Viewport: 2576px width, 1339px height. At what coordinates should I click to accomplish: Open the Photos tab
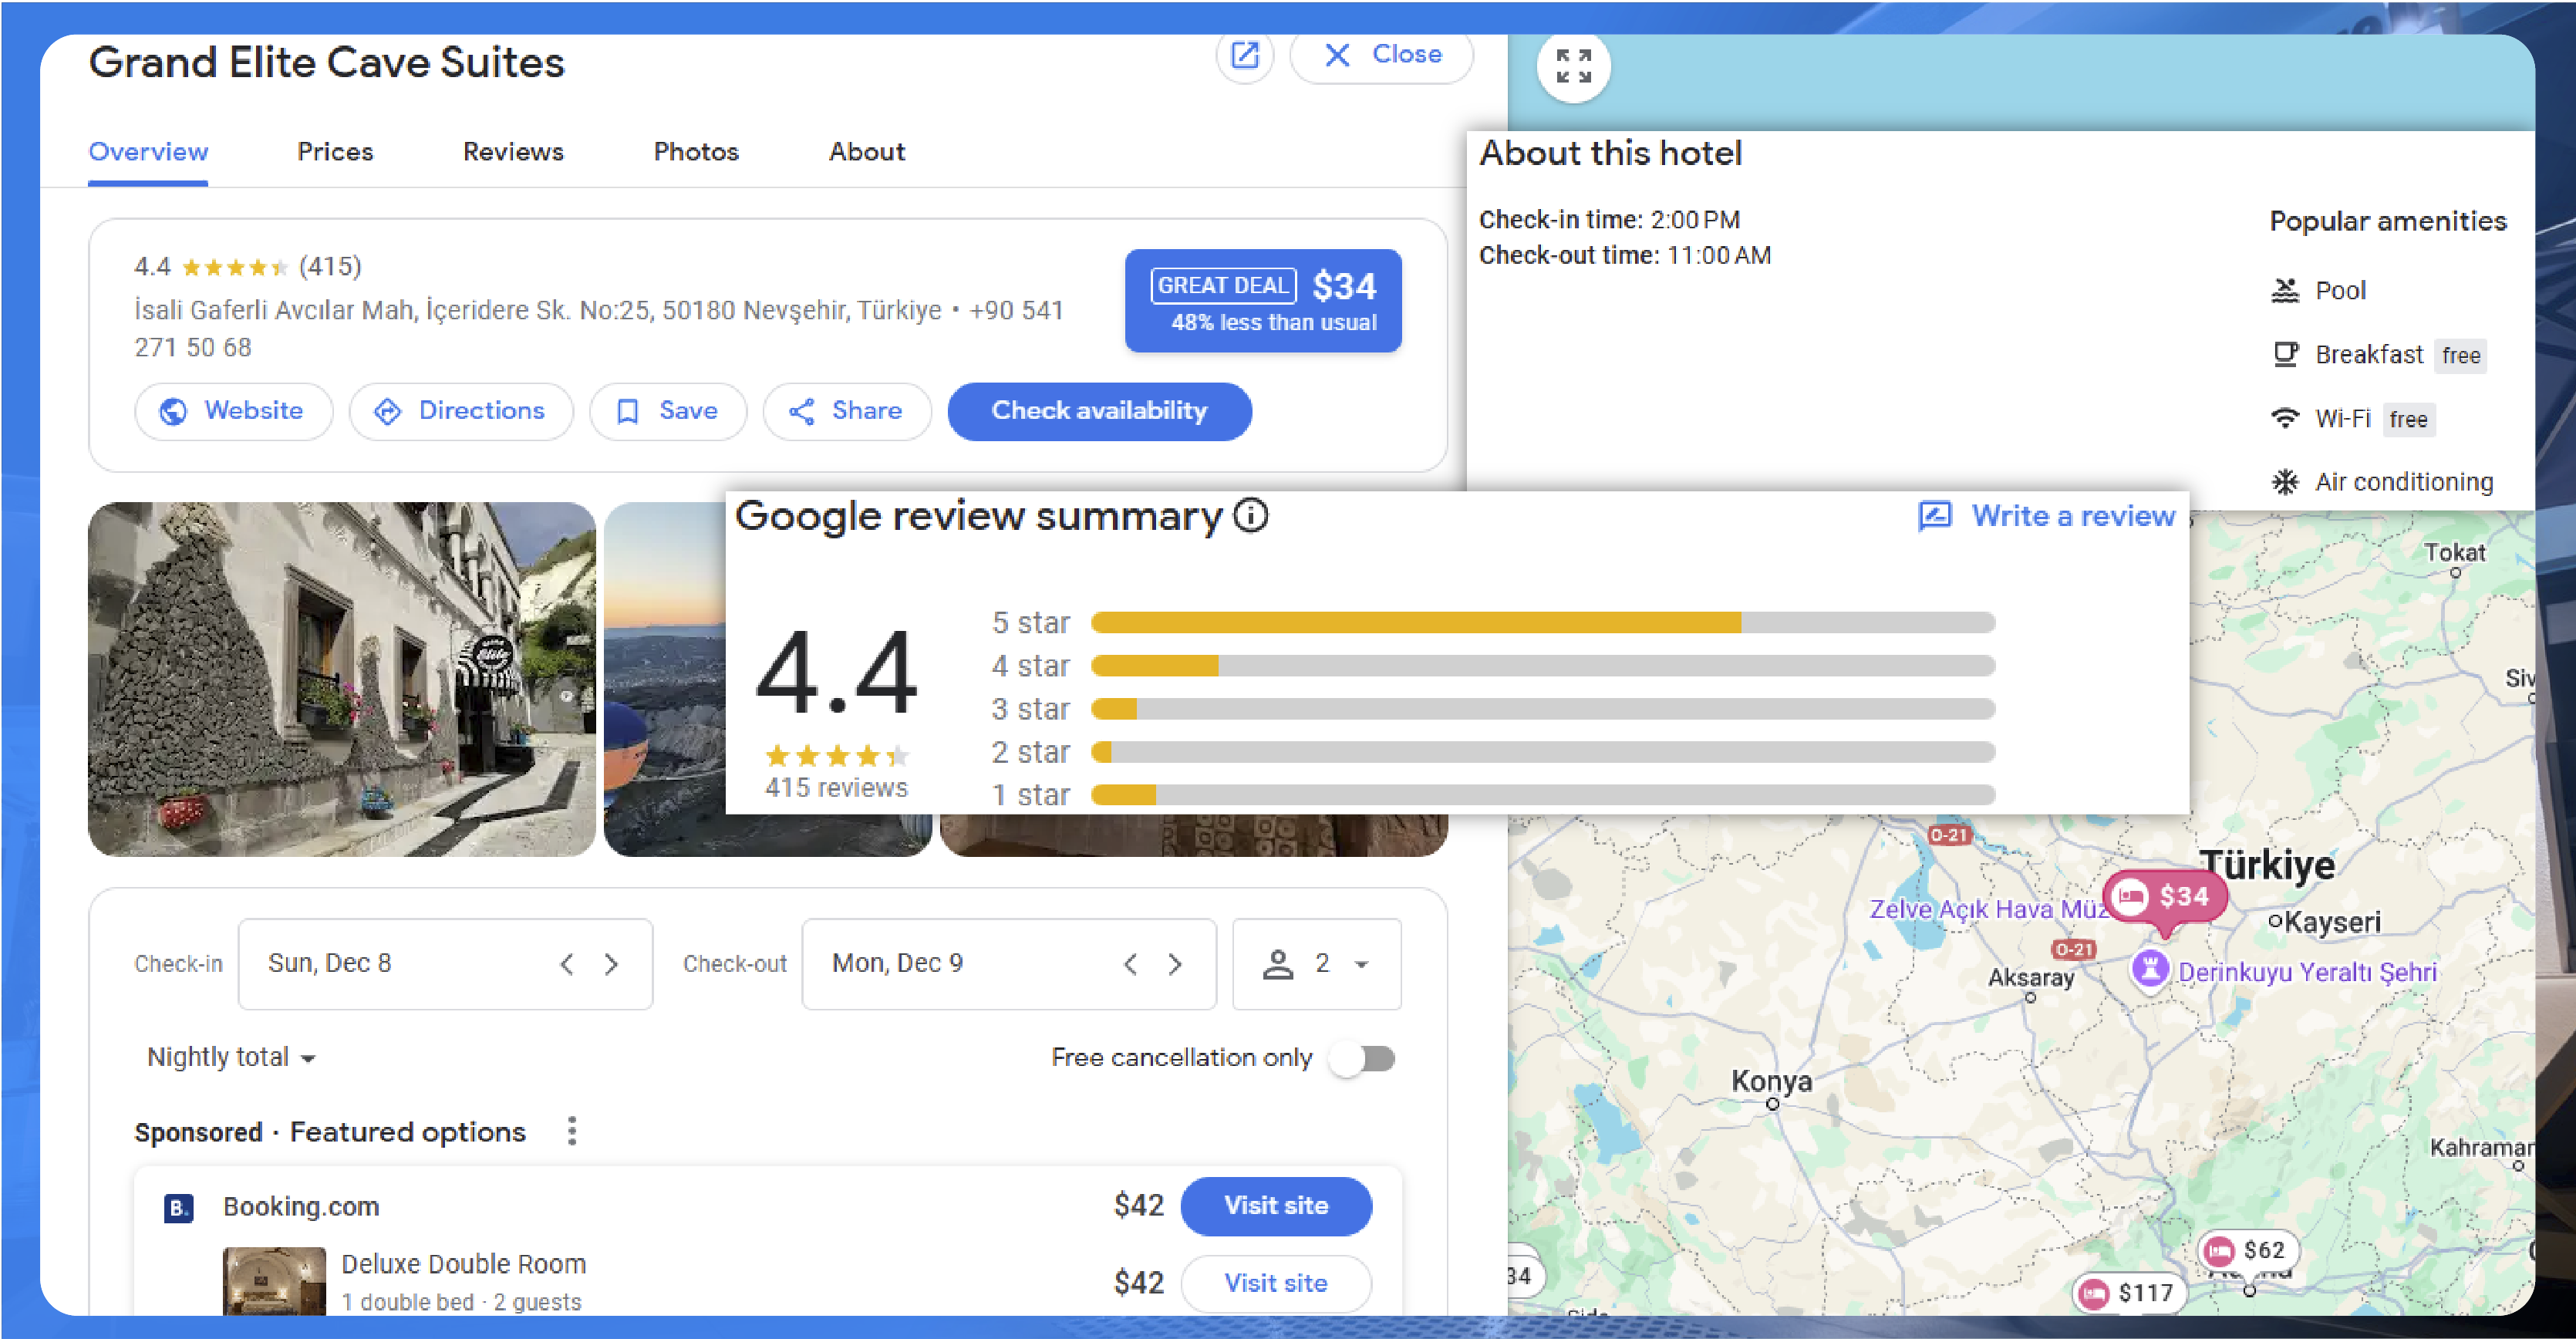point(696,152)
